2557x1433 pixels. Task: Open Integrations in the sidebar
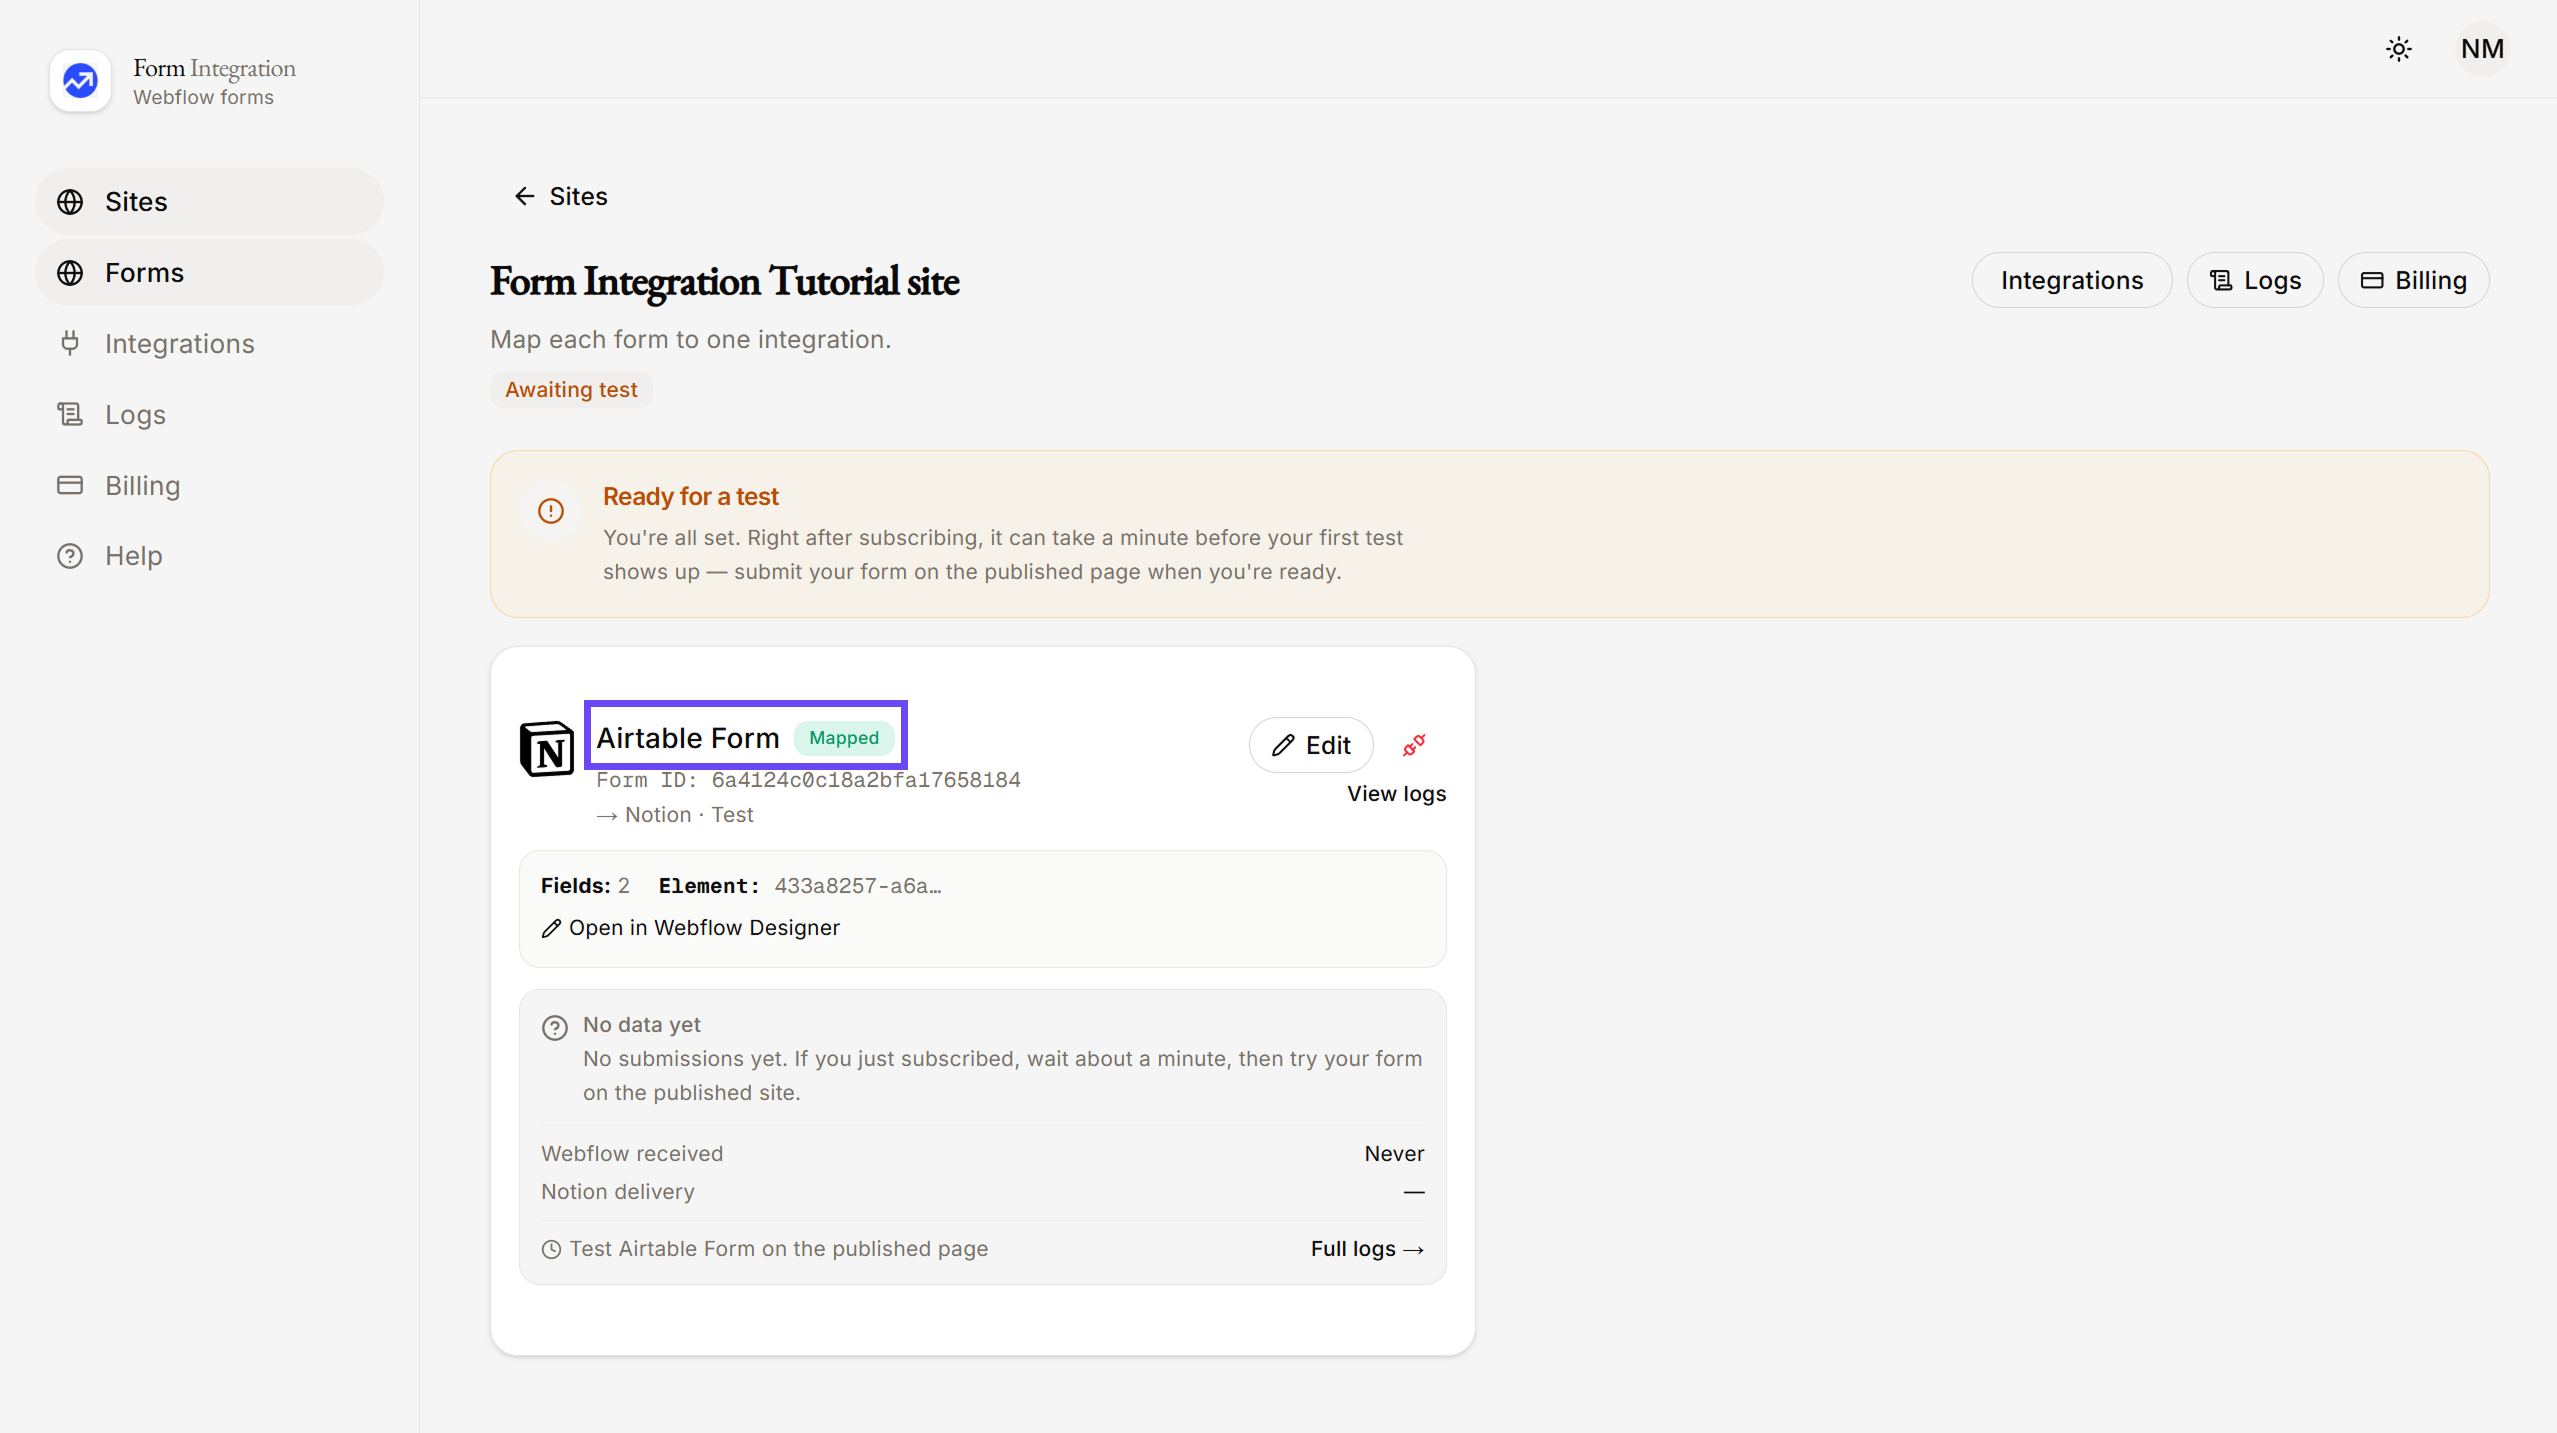209,344
